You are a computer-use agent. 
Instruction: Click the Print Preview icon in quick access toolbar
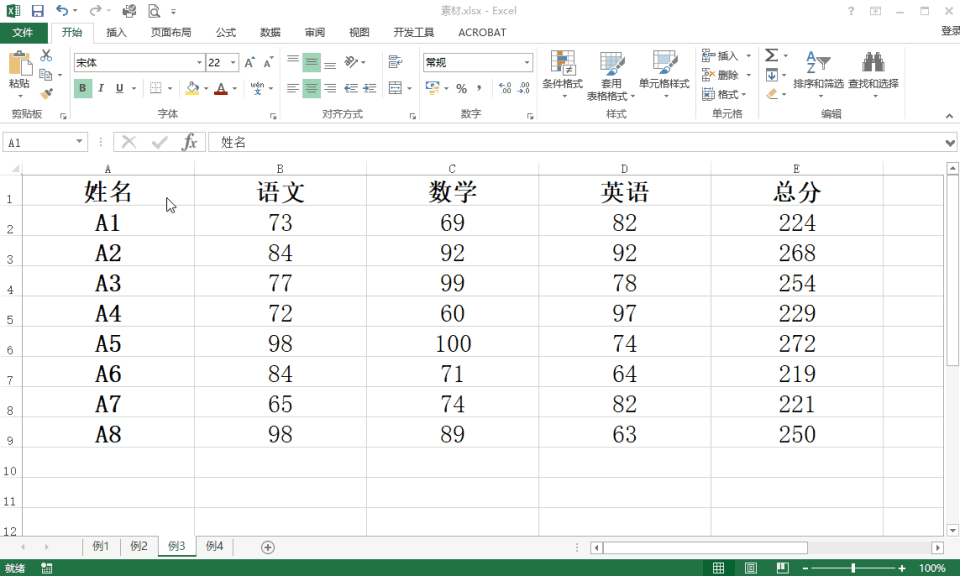[154, 11]
